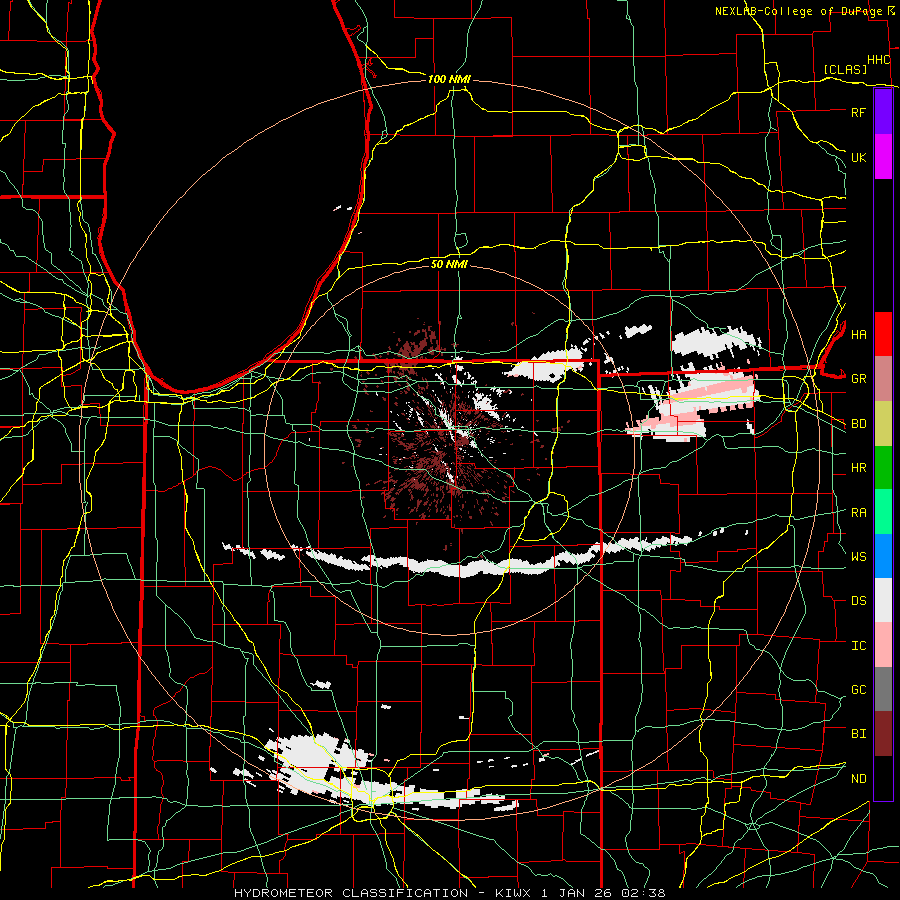Click the 'ND' legend label
Viewport: 900px width, 900px height.
858,779
